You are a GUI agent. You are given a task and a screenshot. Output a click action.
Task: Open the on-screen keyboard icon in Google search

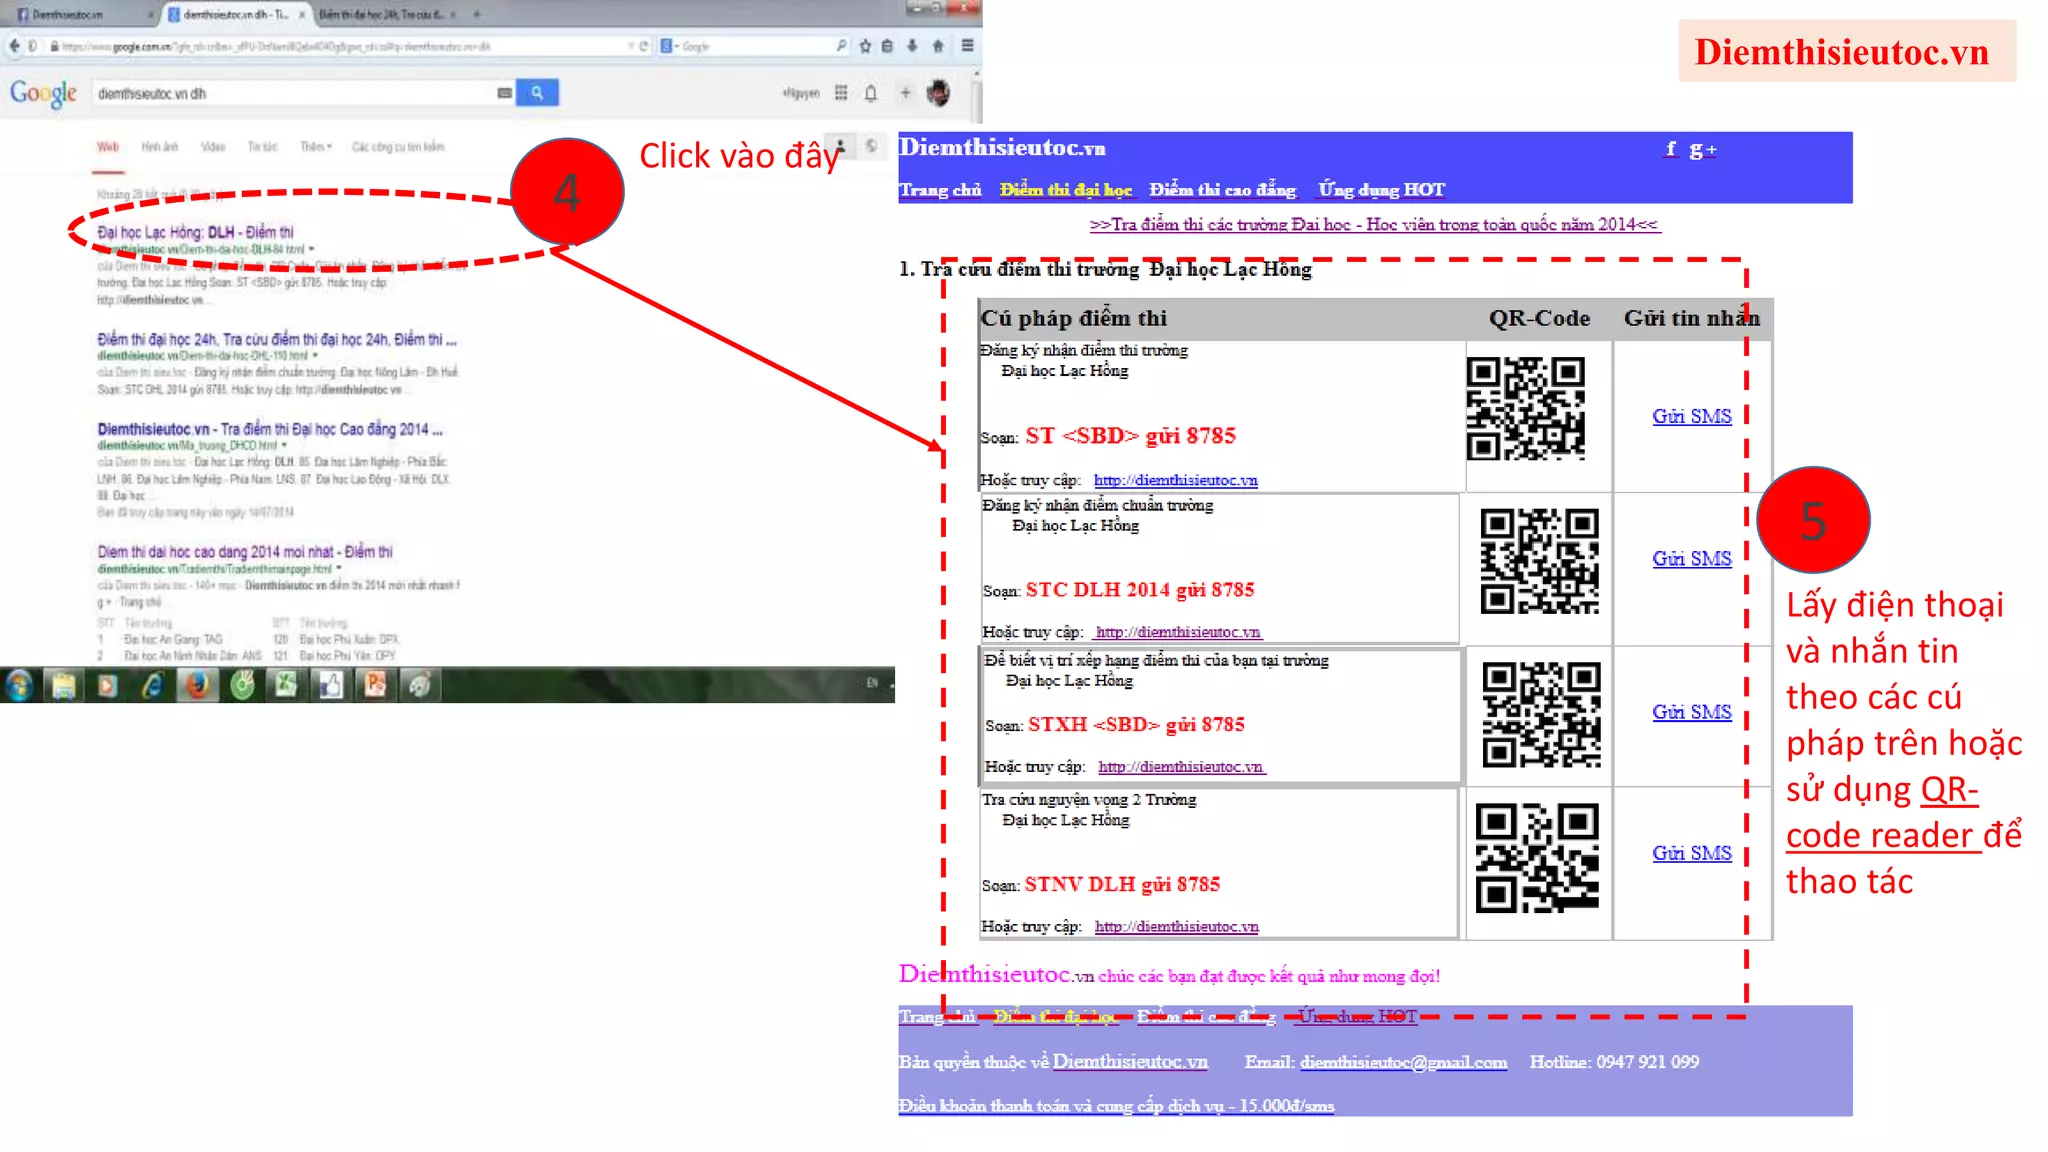[x=504, y=93]
